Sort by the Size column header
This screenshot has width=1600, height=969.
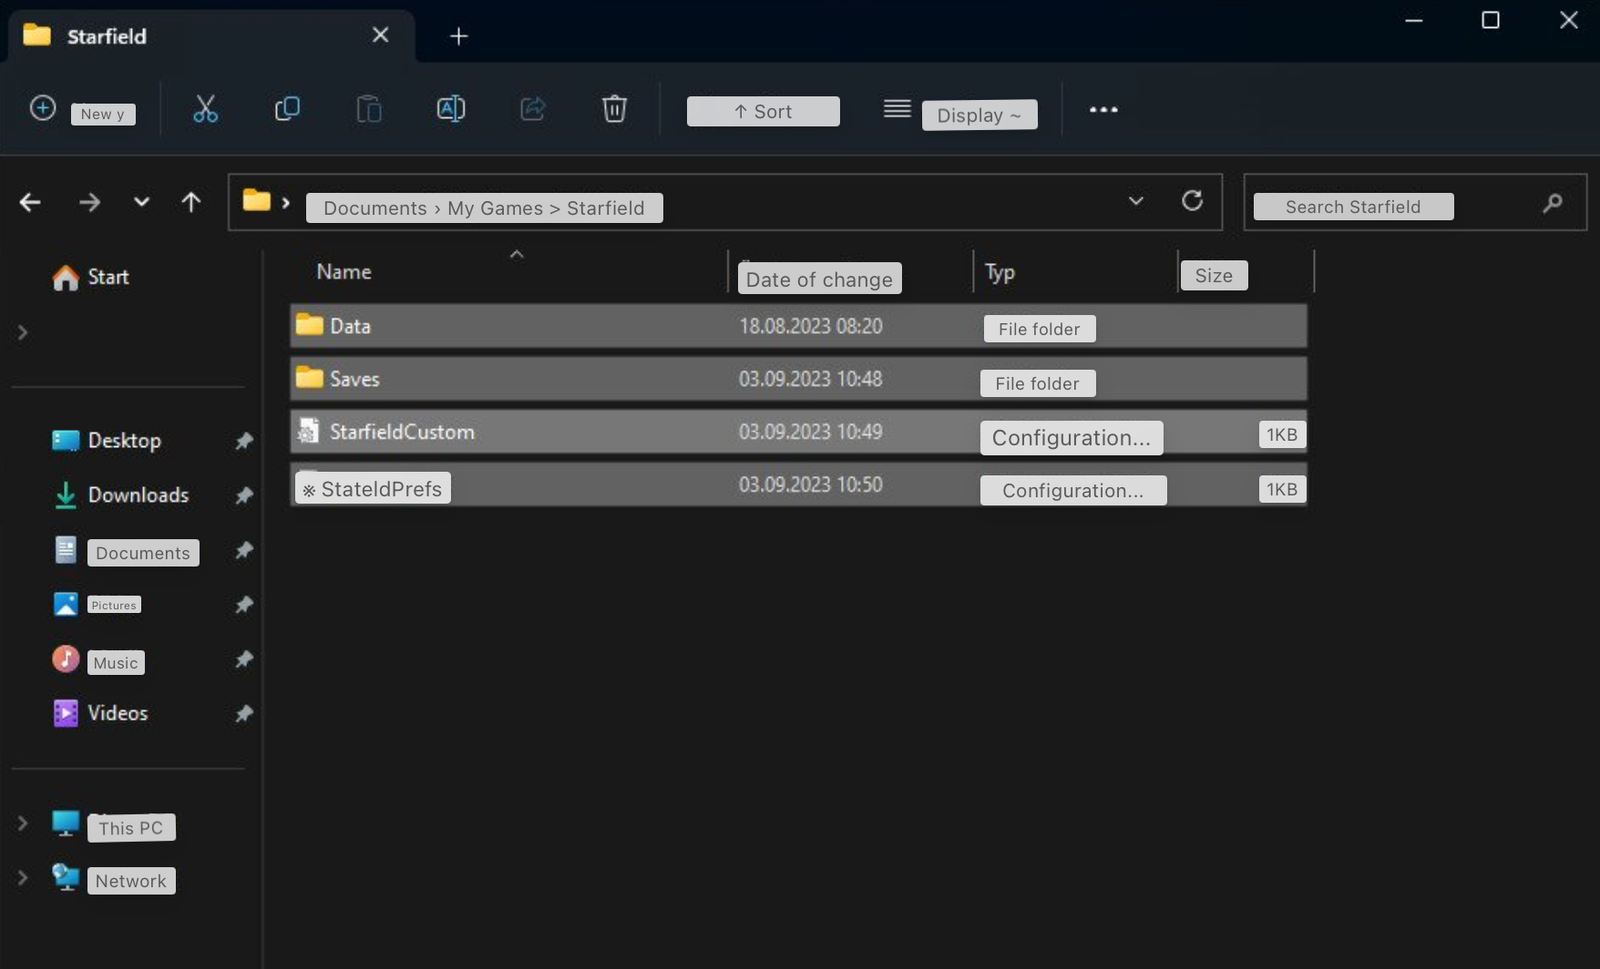pyautogui.click(x=1214, y=276)
